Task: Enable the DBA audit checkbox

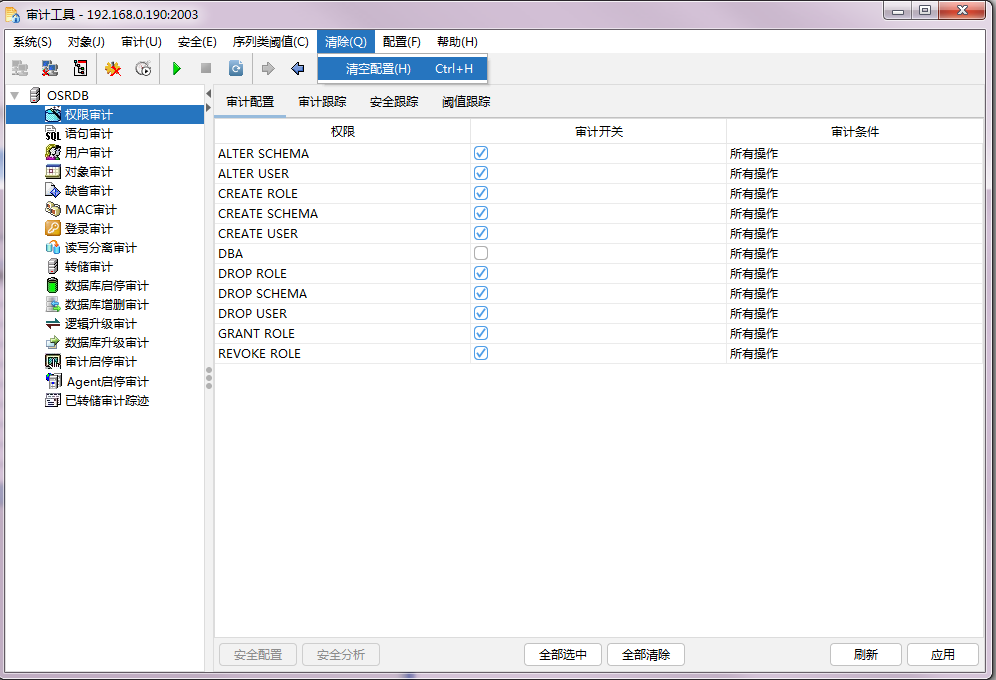Action: 480,253
